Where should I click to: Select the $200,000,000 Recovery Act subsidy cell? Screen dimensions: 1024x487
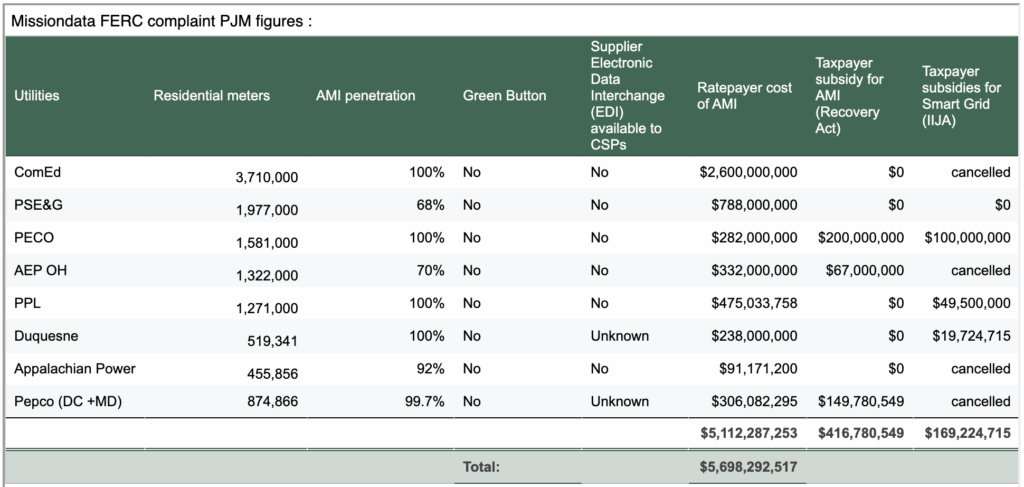(x=861, y=238)
